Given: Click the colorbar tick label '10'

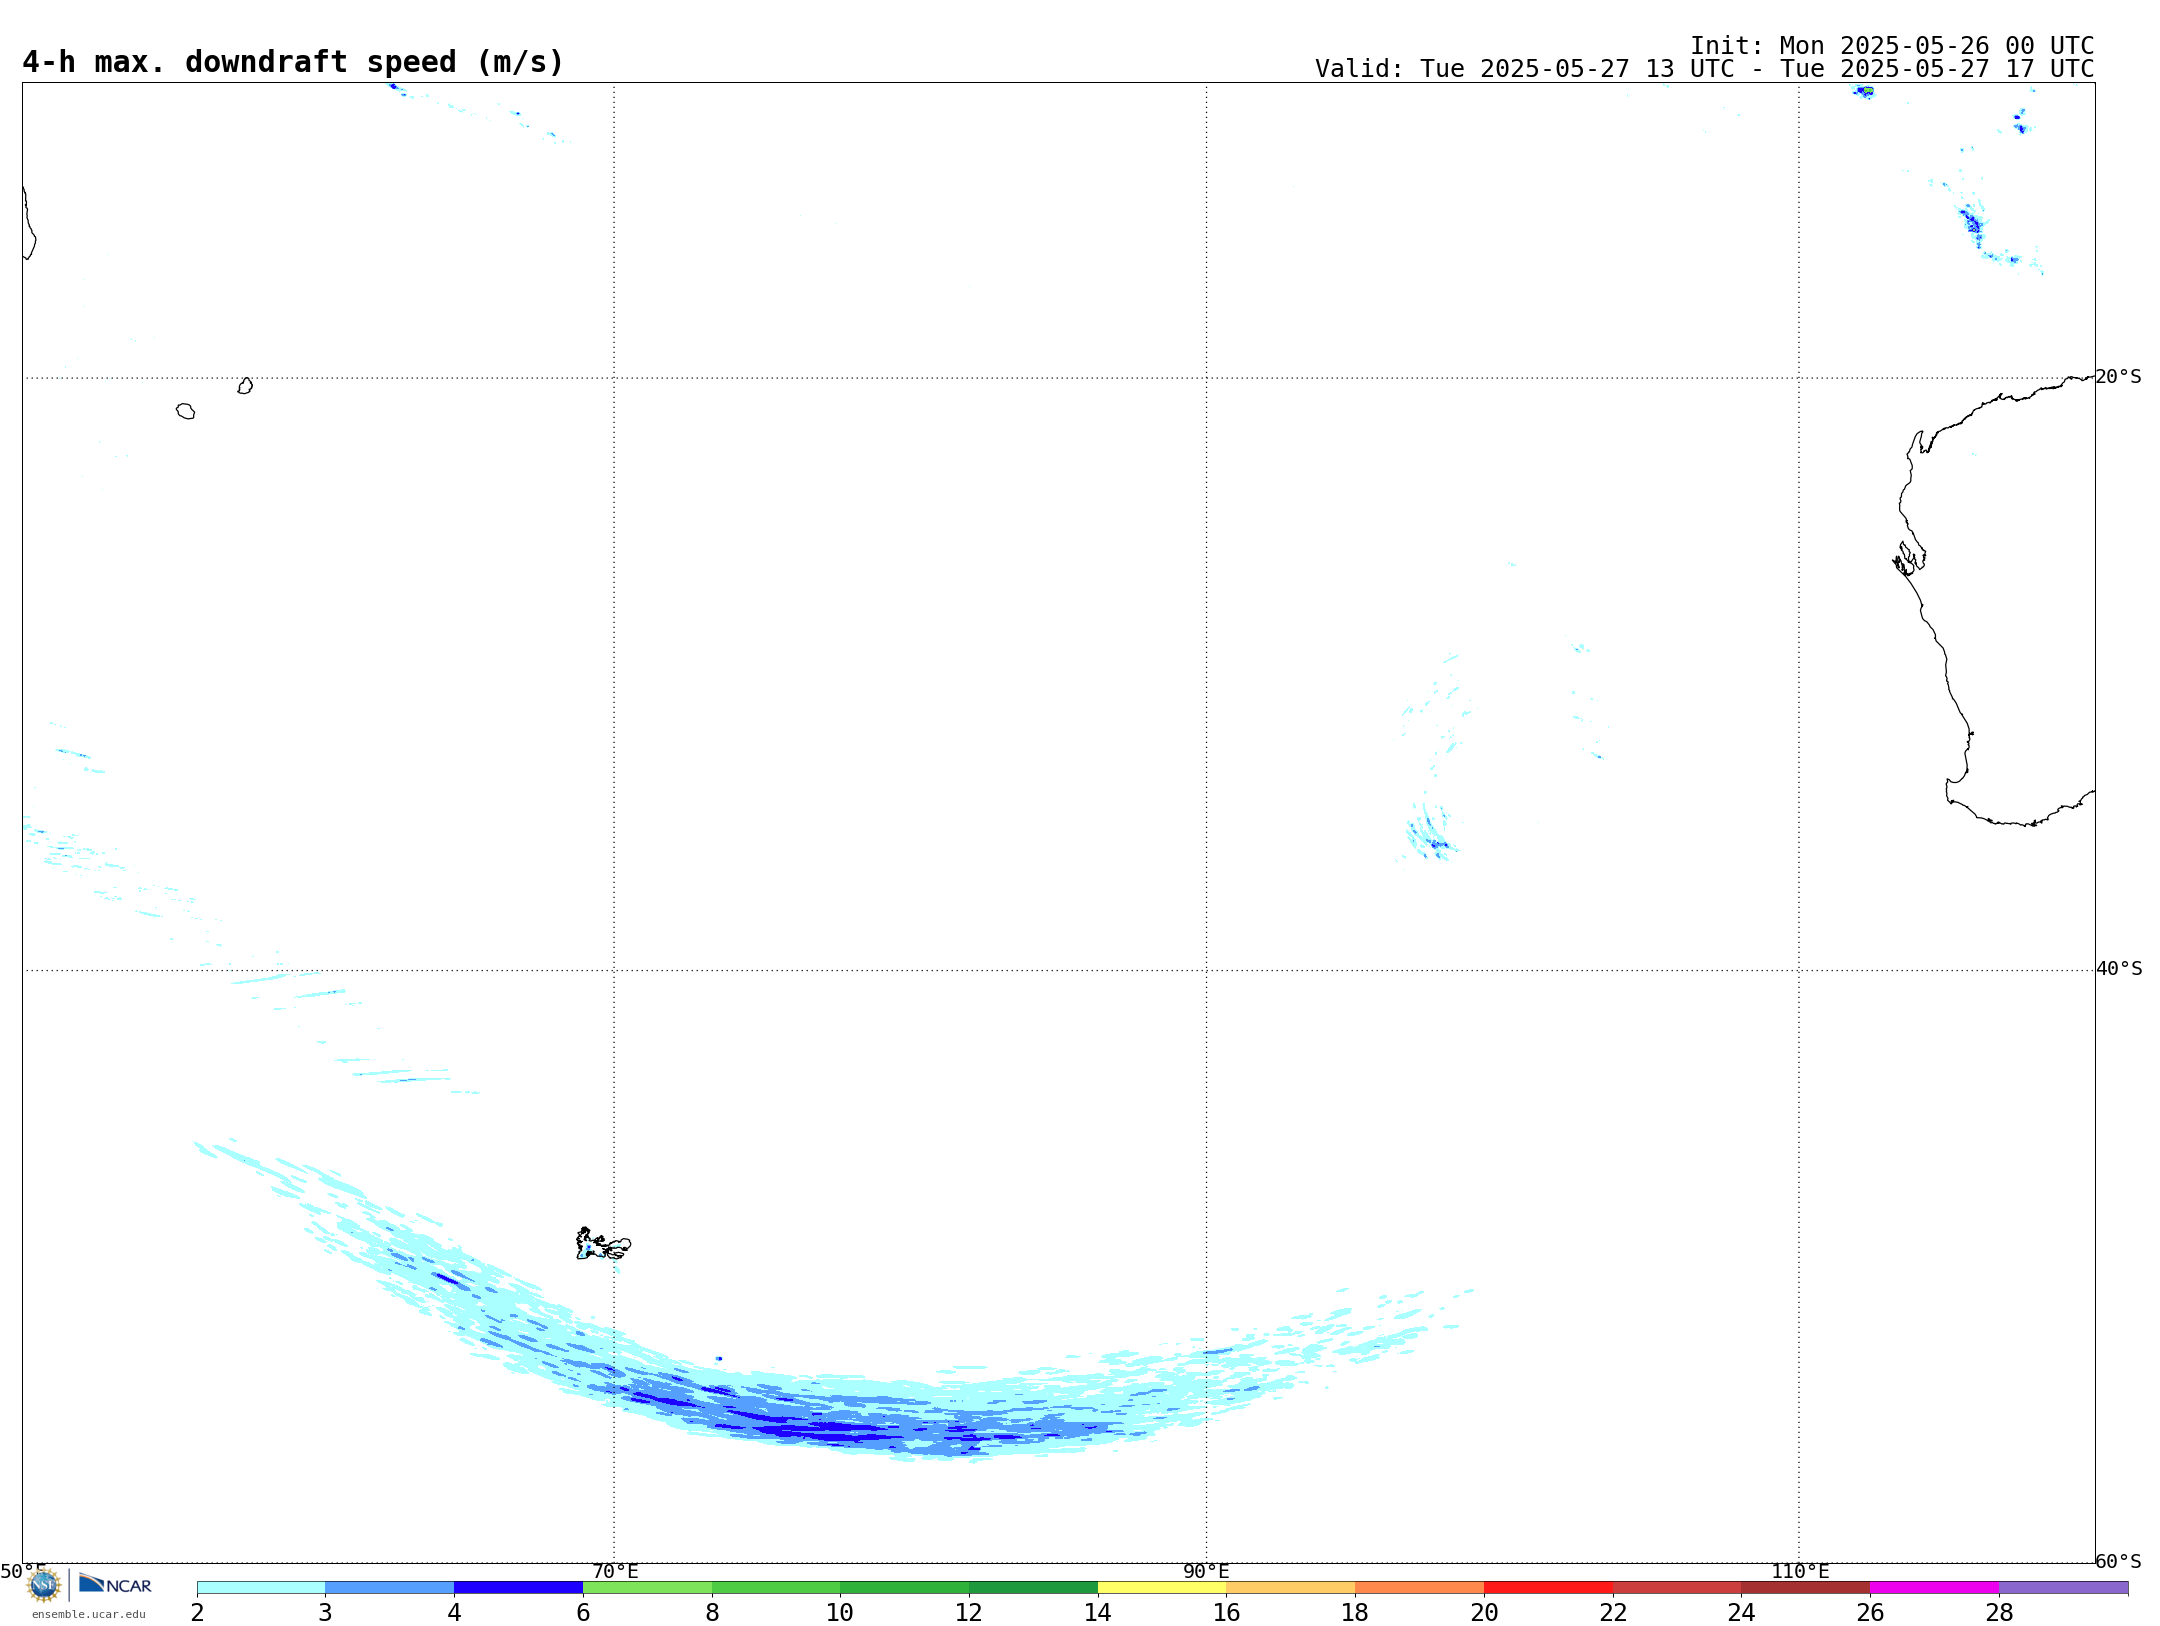Looking at the screenshot, I should point(840,1613).
